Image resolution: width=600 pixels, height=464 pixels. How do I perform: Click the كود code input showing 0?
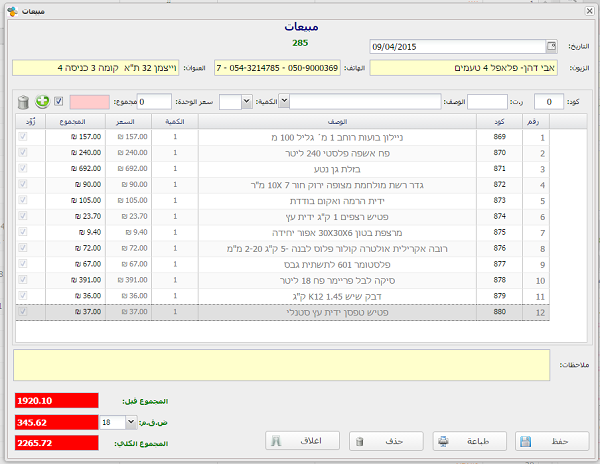click(x=549, y=102)
